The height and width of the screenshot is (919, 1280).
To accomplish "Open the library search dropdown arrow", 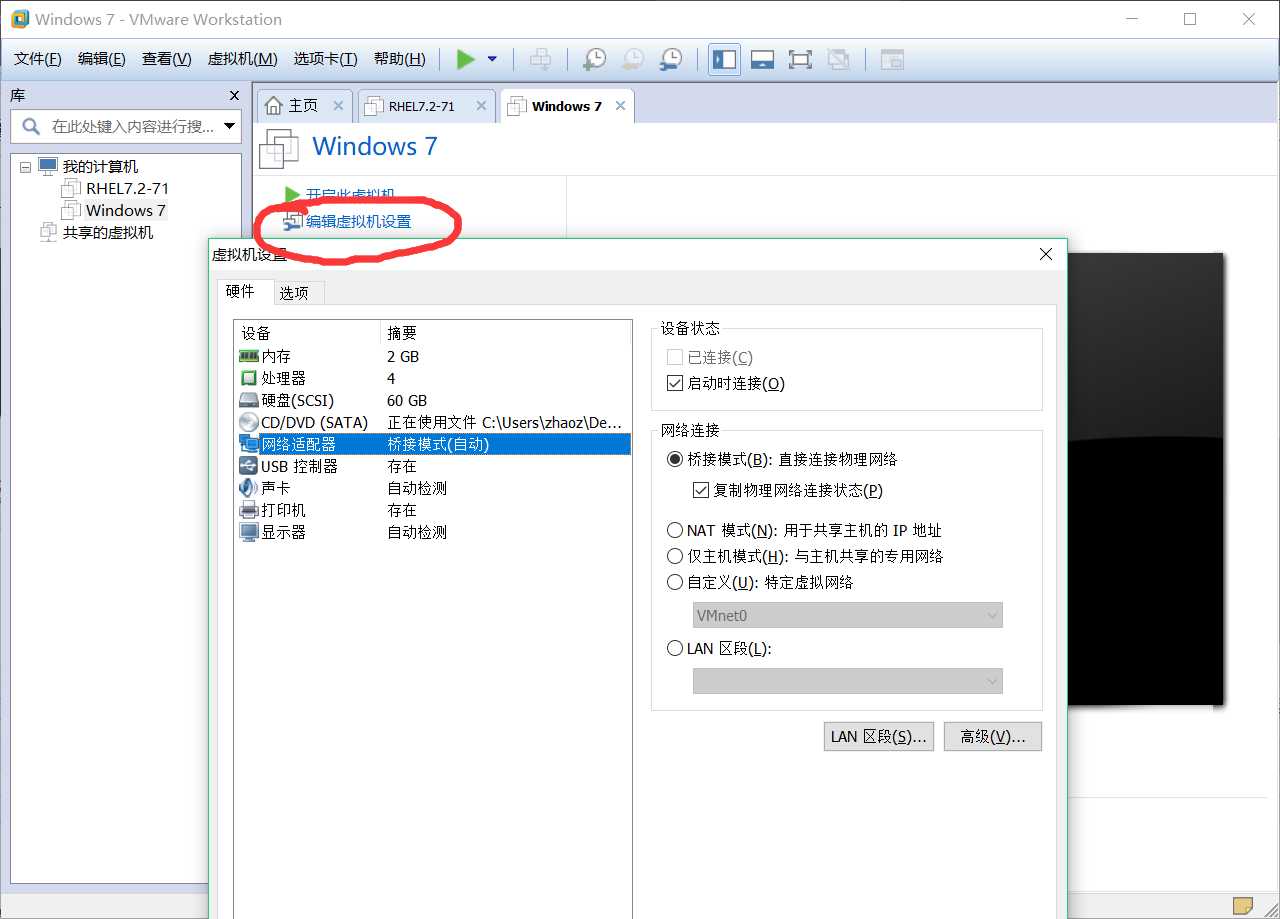I will click(x=231, y=126).
